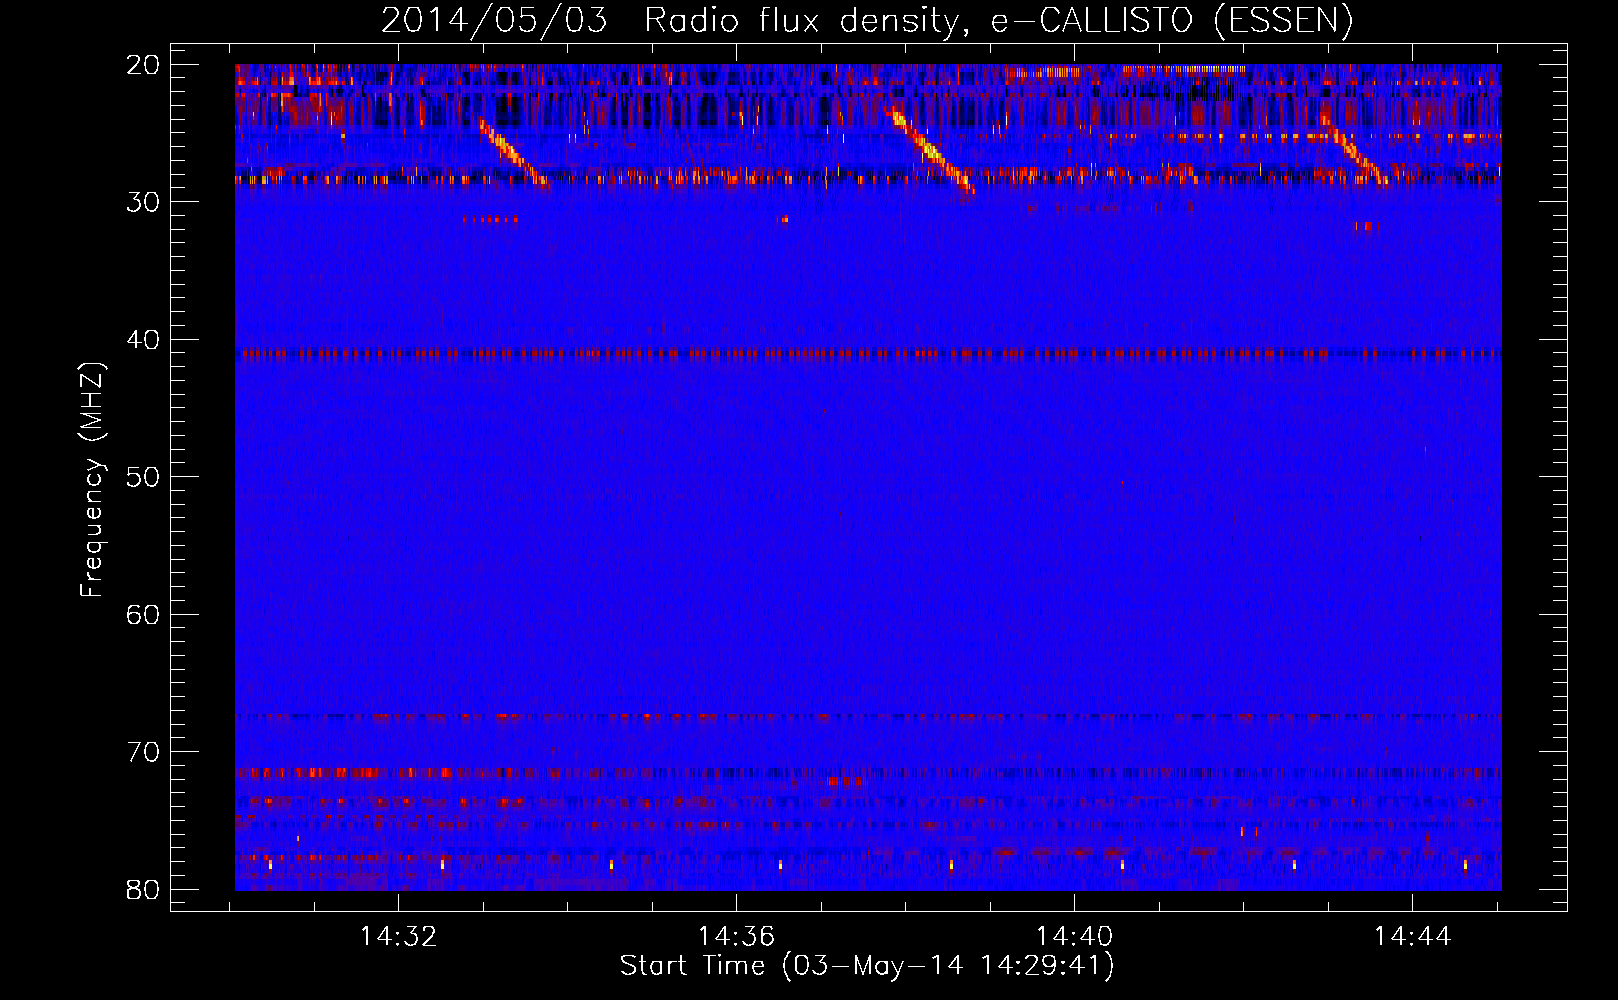Click the '14:40' time tick label
The height and width of the screenshot is (1000, 1618).
(x=1074, y=937)
